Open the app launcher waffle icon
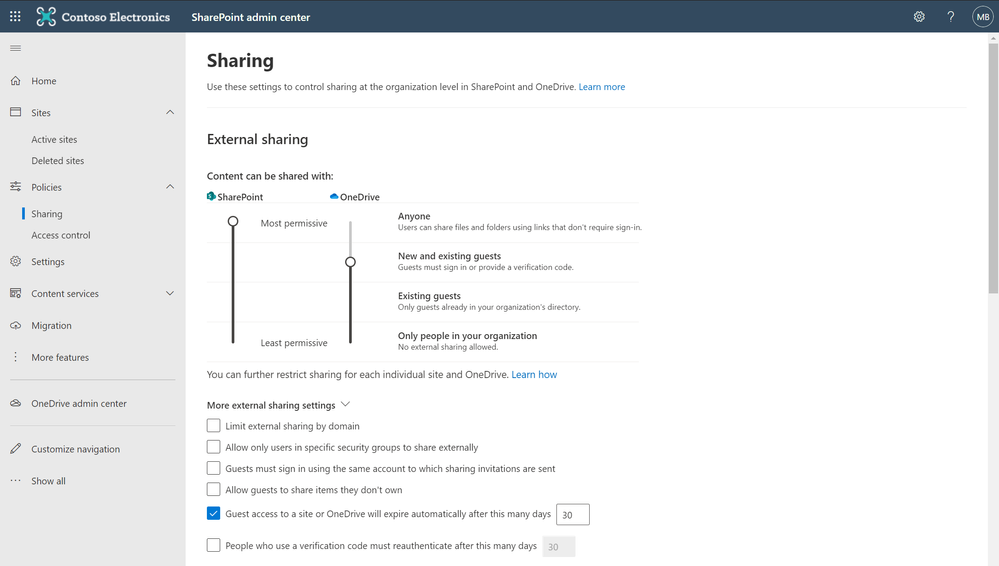999x566 pixels. point(15,17)
